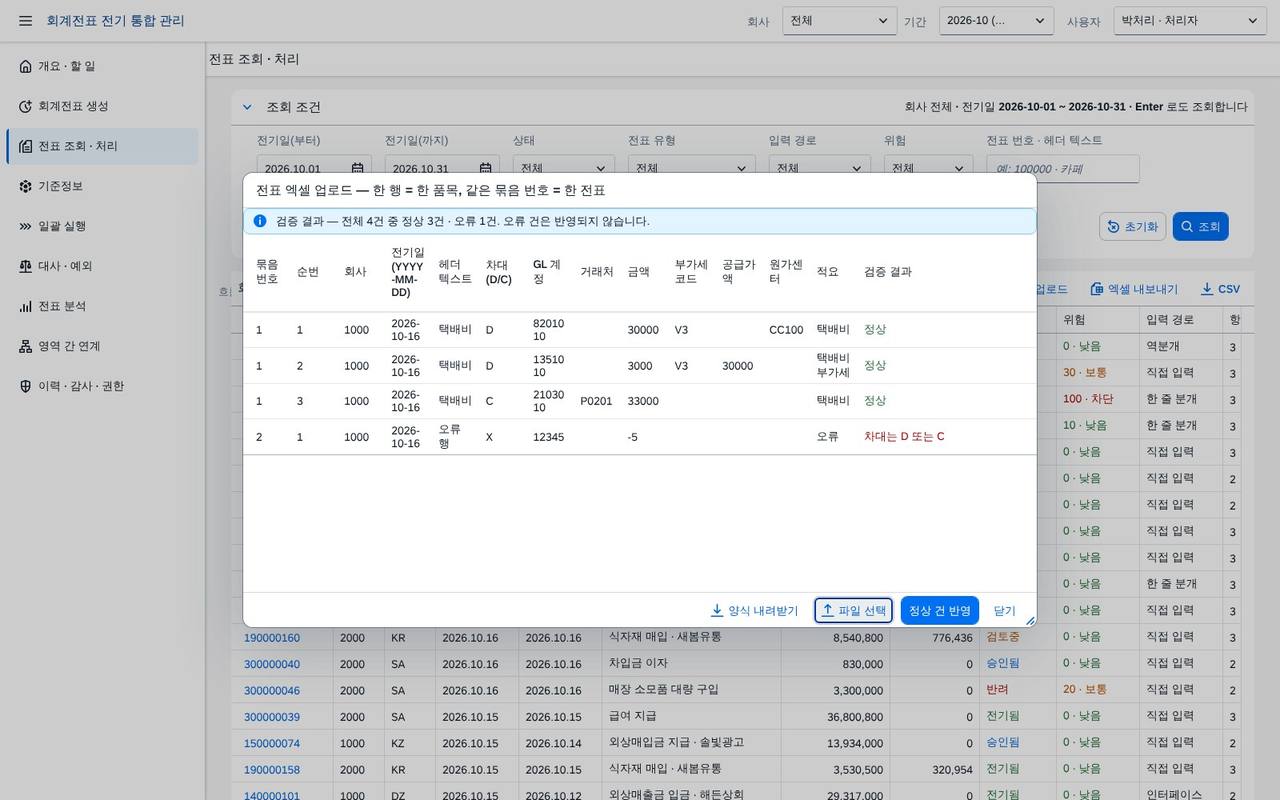Open 전표 분석 sidebar item
Viewport: 1280px width, 800px height.
[102, 306]
